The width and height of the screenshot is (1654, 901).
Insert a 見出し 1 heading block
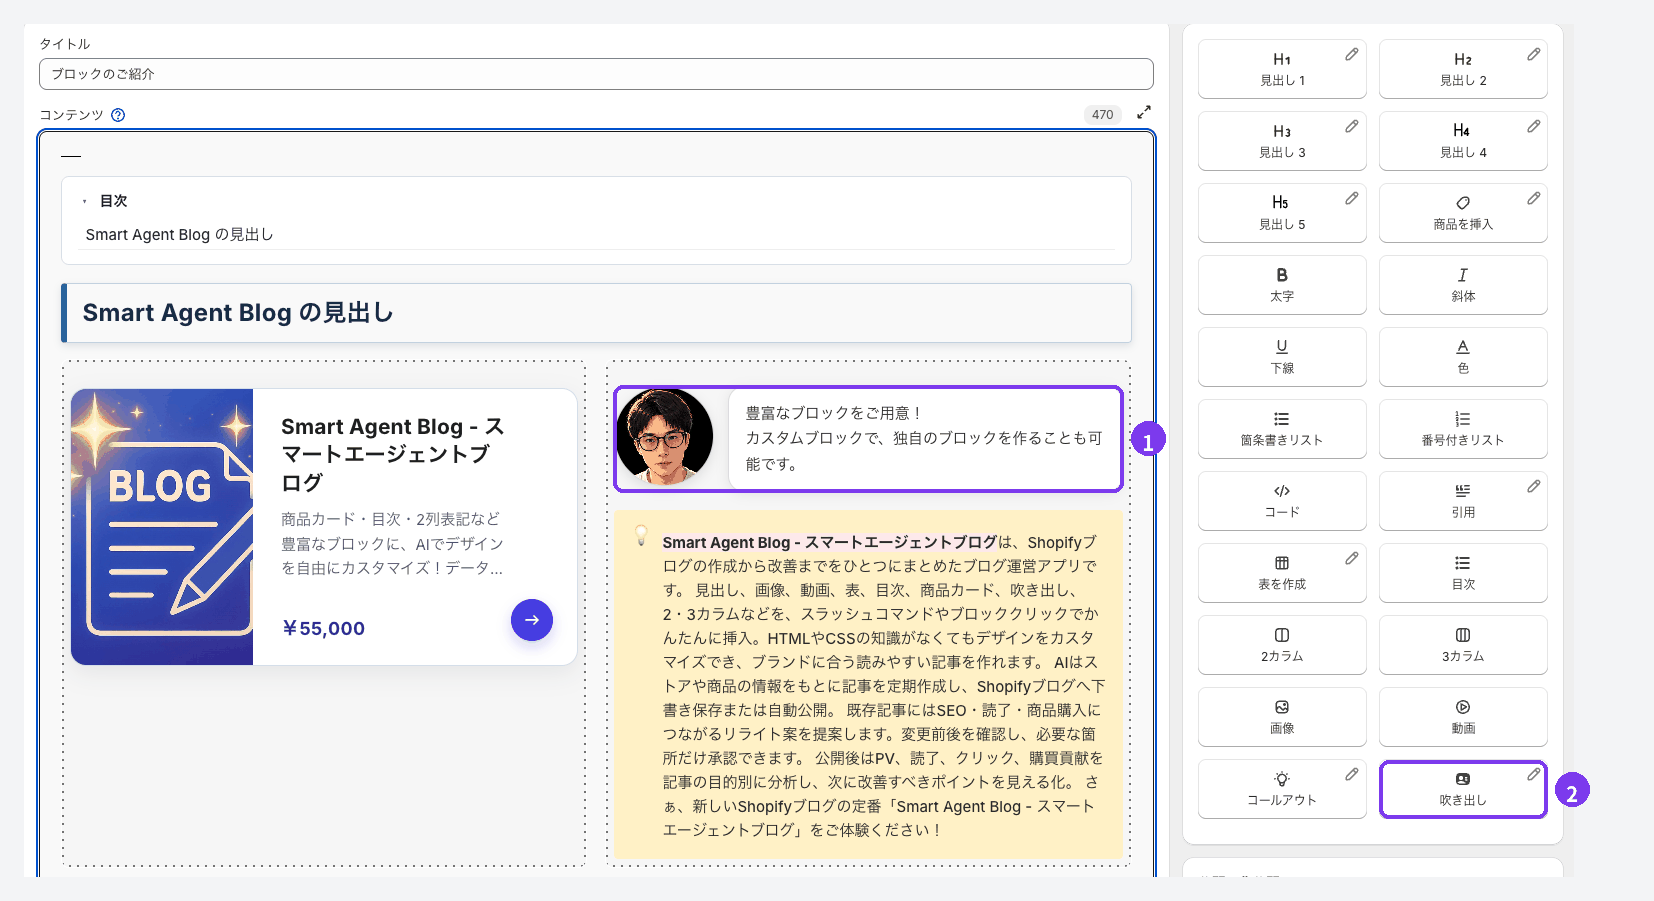1282,69
